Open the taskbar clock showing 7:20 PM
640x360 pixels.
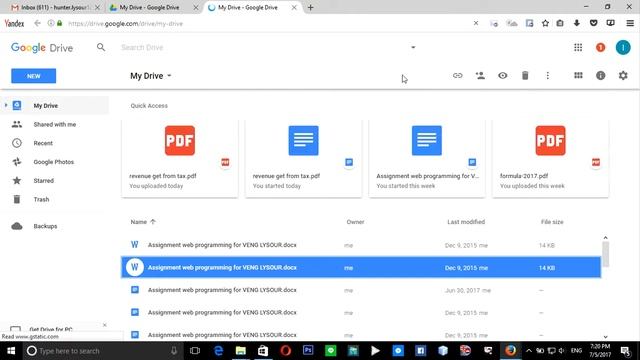click(x=600, y=351)
